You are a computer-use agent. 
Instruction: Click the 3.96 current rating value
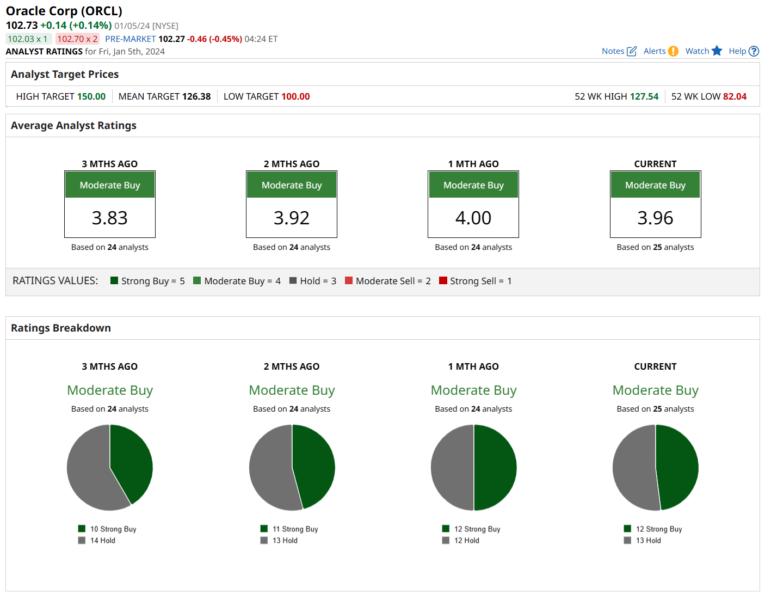pyautogui.click(x=655, y=218)
